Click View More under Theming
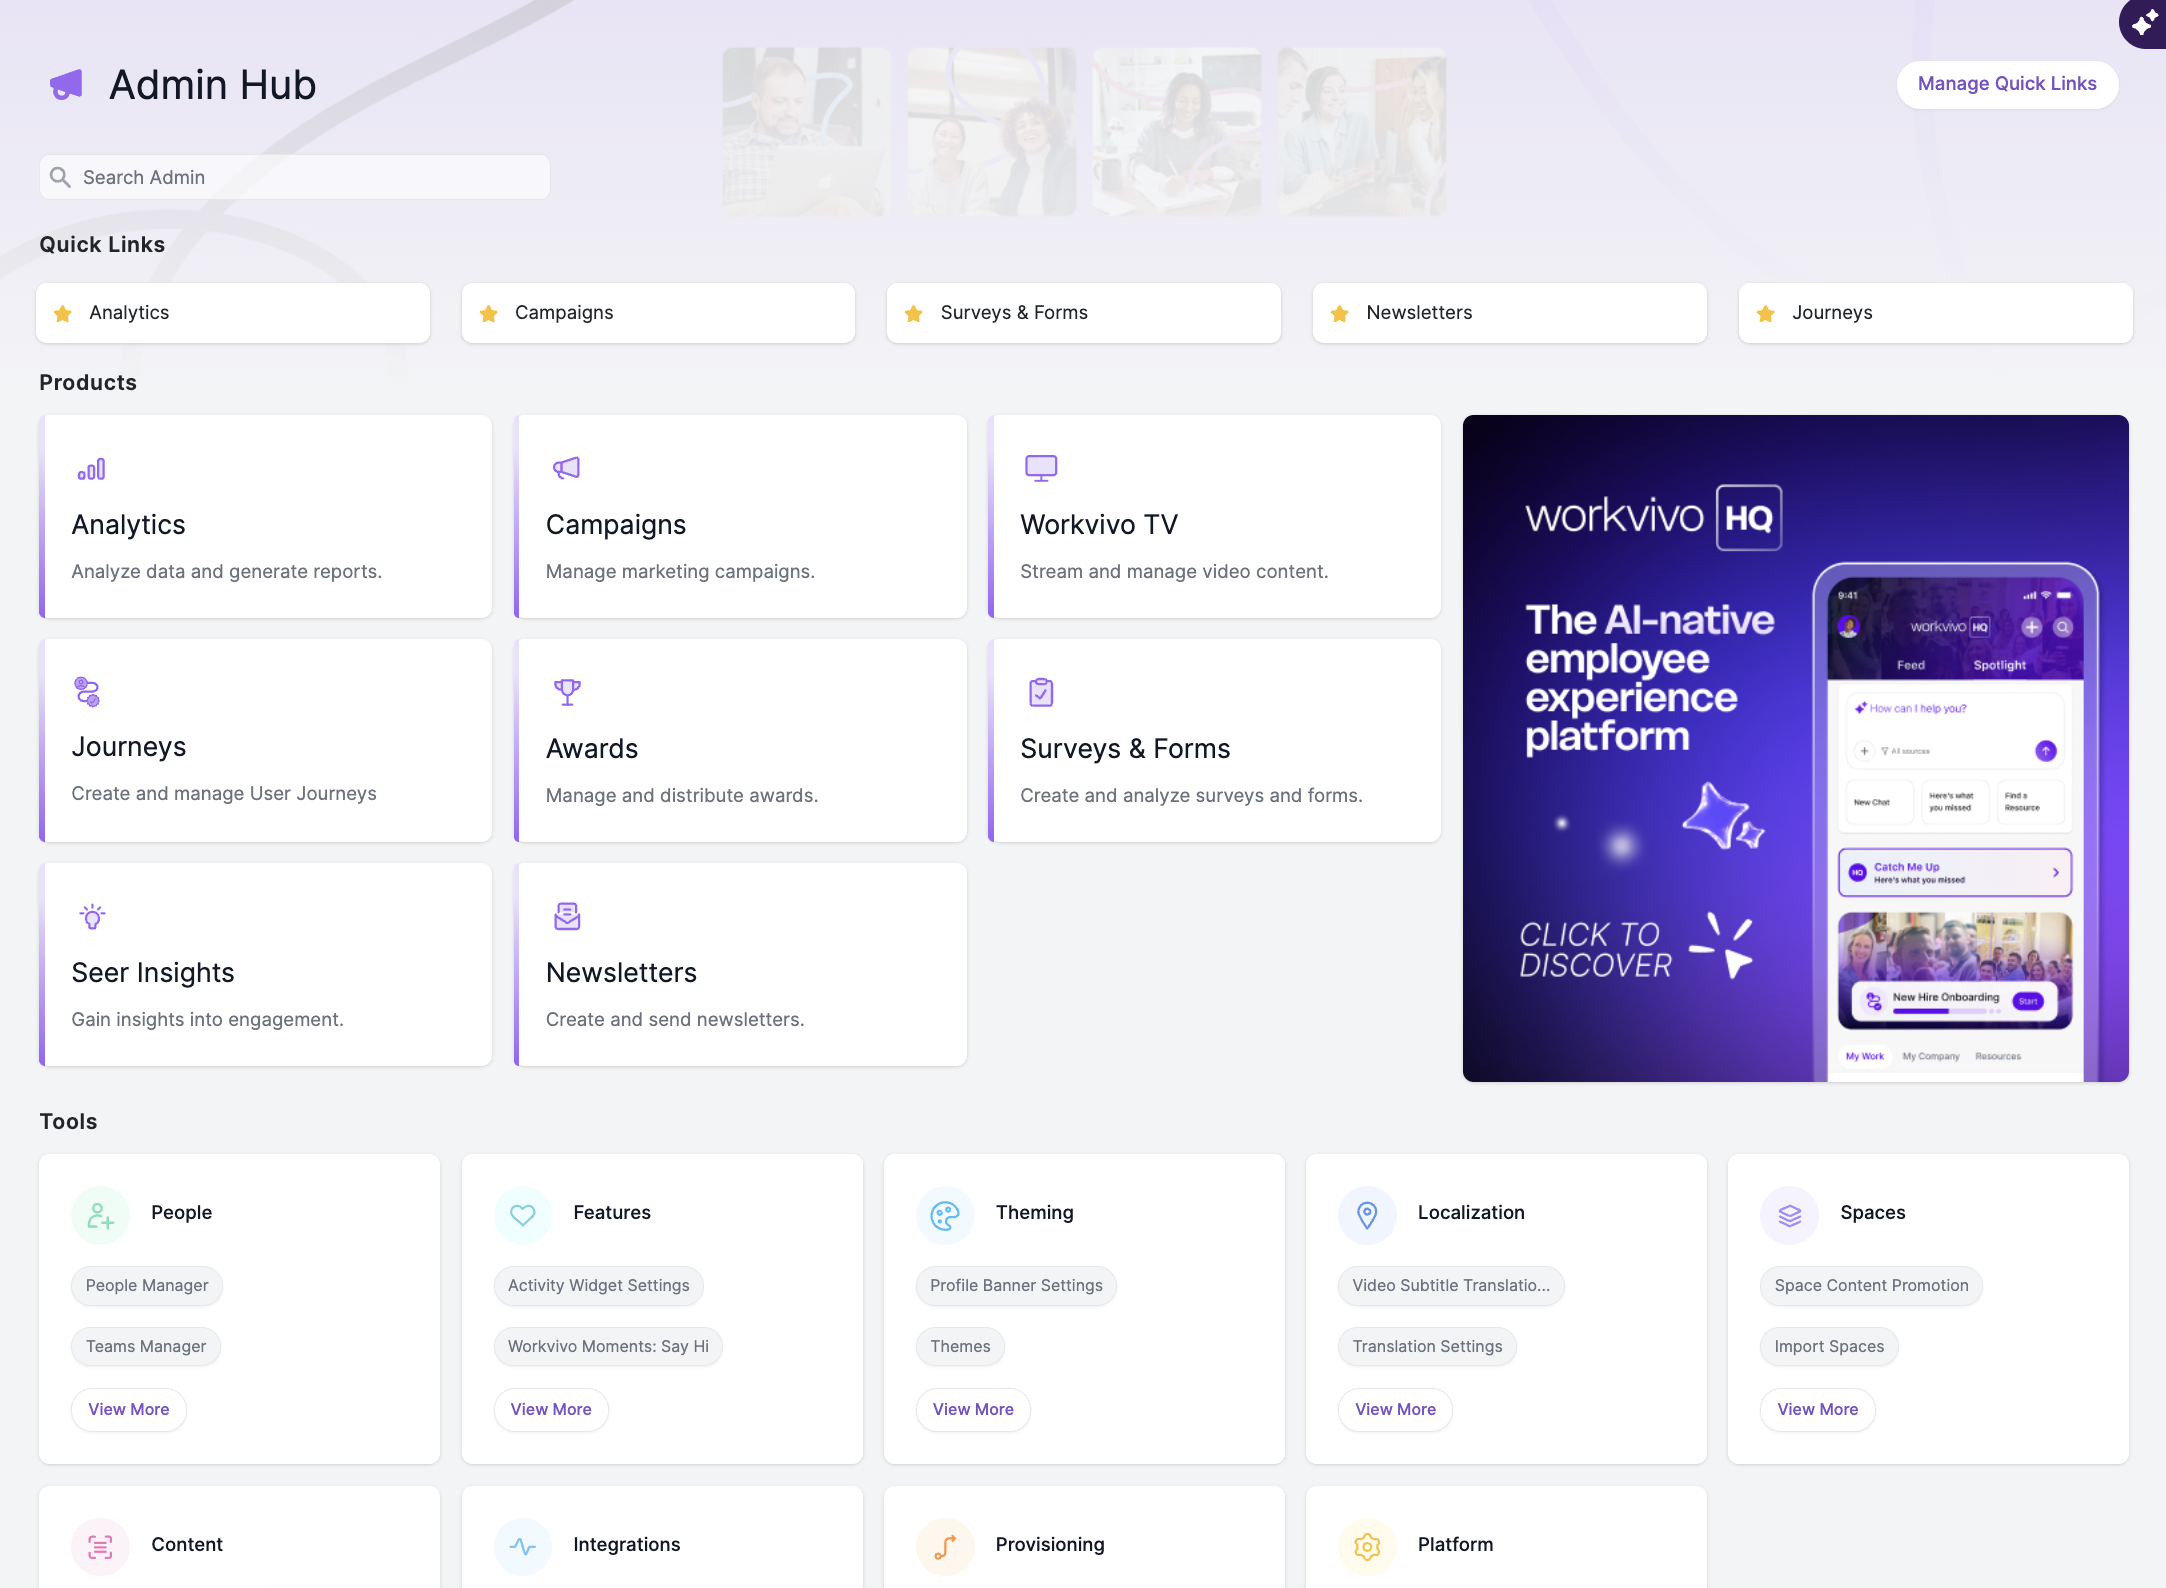The height and width of the screenshot is (1588, 2166). [973, 1409]
